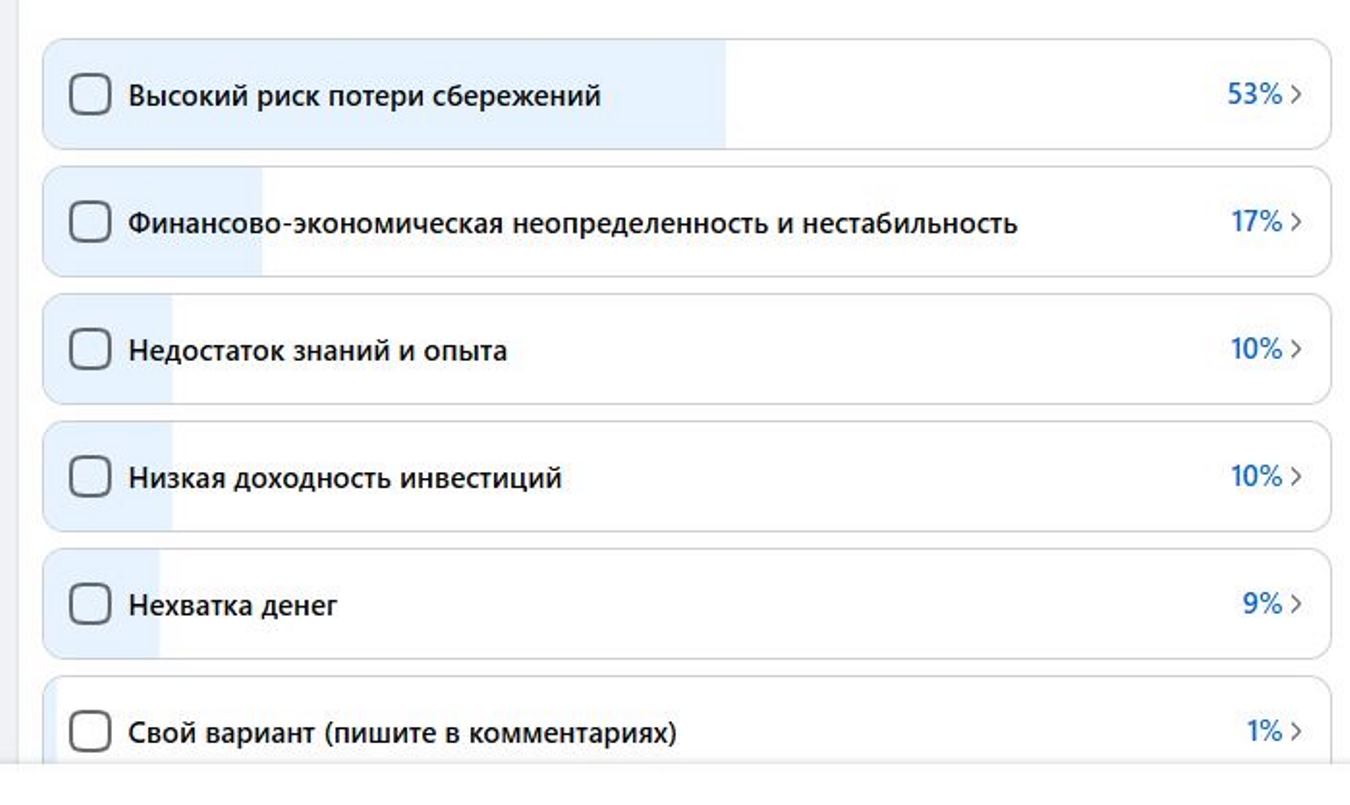Click the arrow on the Низкая доходность row

tap(1297, 477)
